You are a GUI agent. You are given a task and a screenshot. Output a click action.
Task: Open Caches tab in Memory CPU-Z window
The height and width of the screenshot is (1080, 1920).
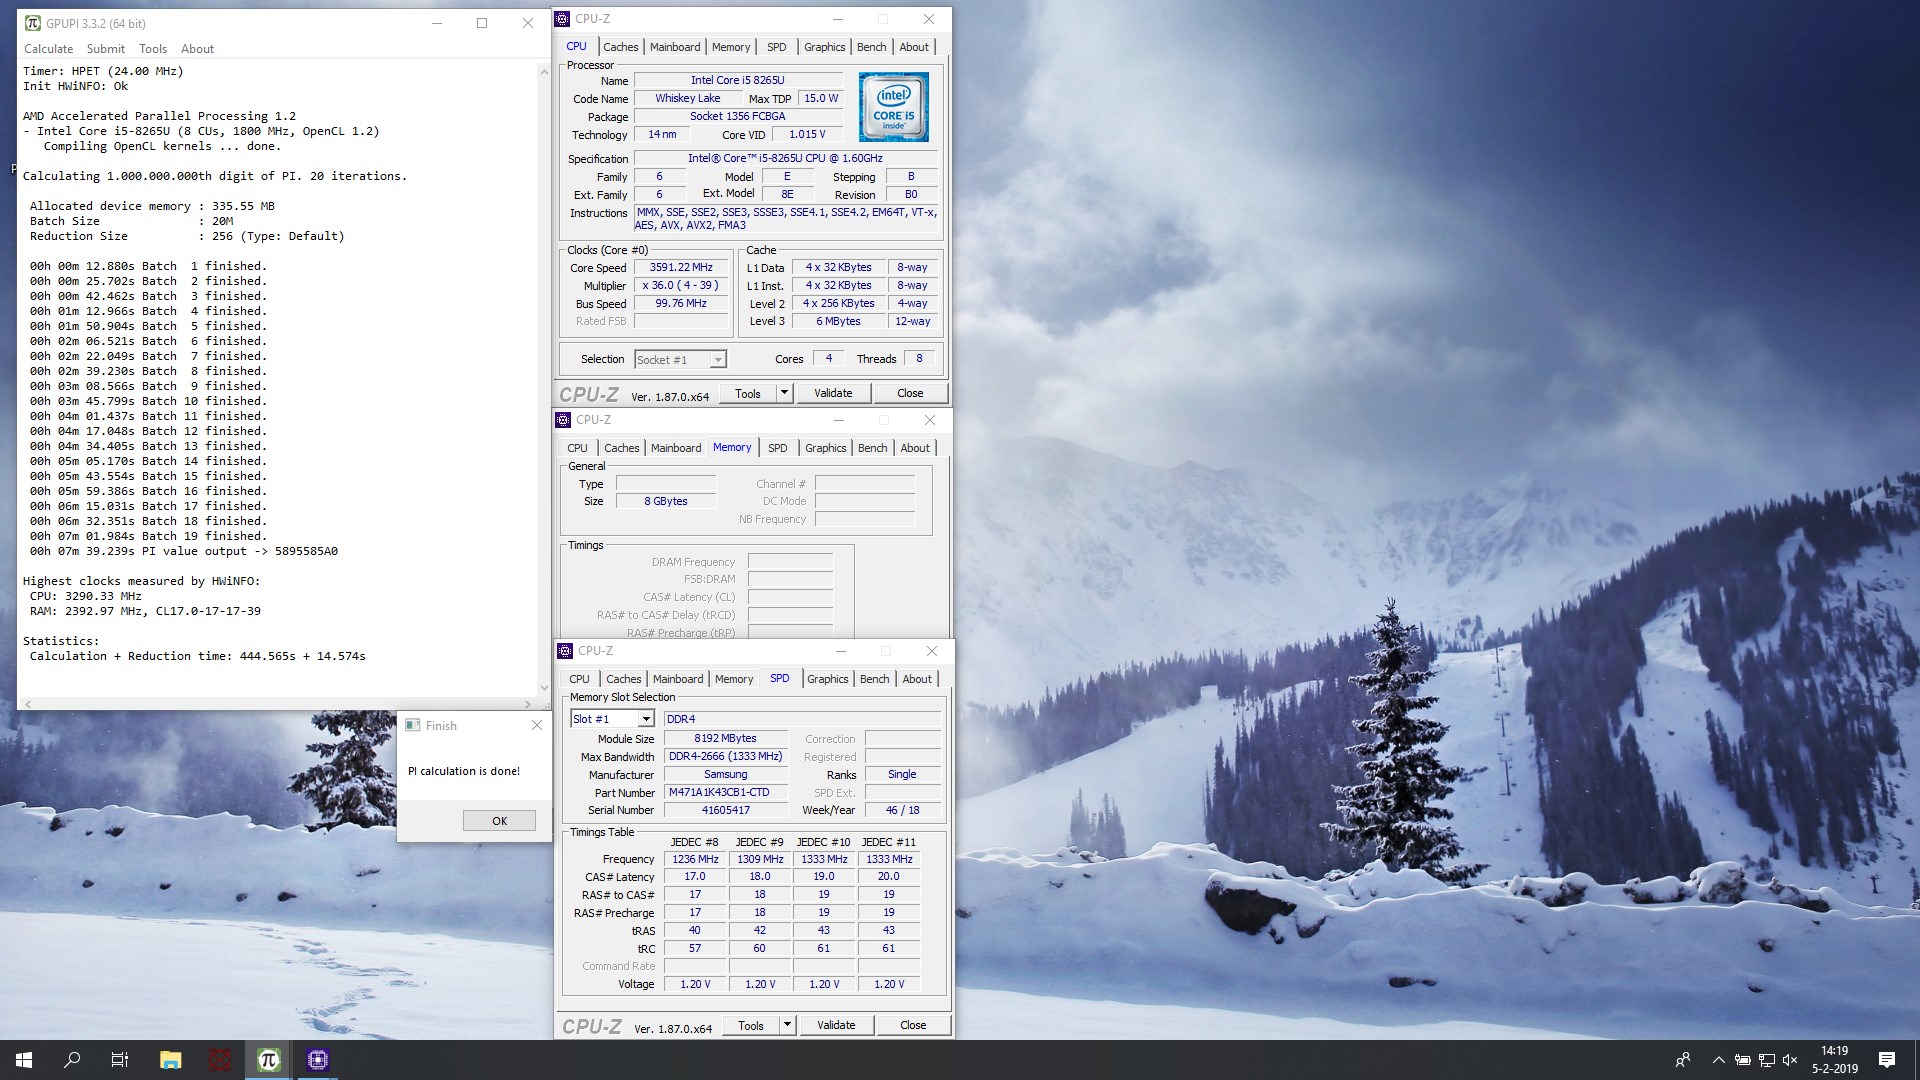coord(621,448)
